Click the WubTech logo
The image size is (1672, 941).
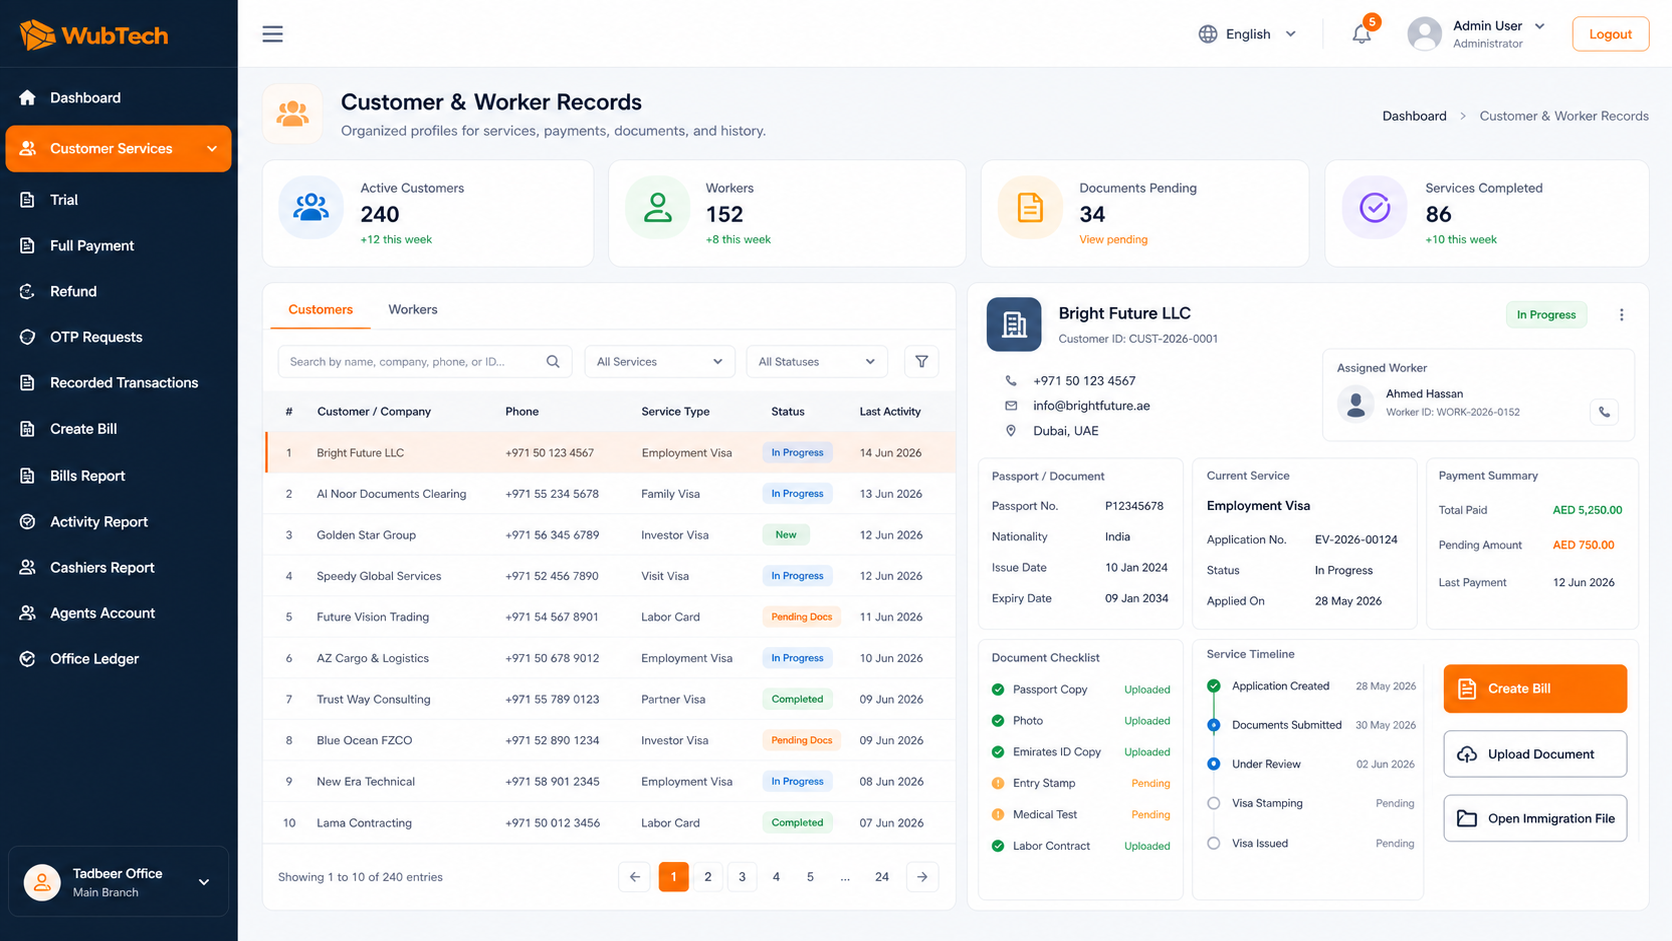click(x=94, y=35)
